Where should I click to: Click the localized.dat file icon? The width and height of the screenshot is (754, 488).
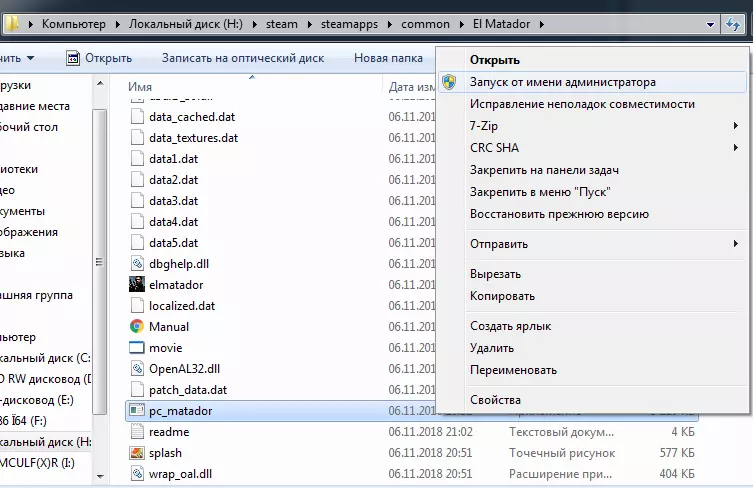137,306
